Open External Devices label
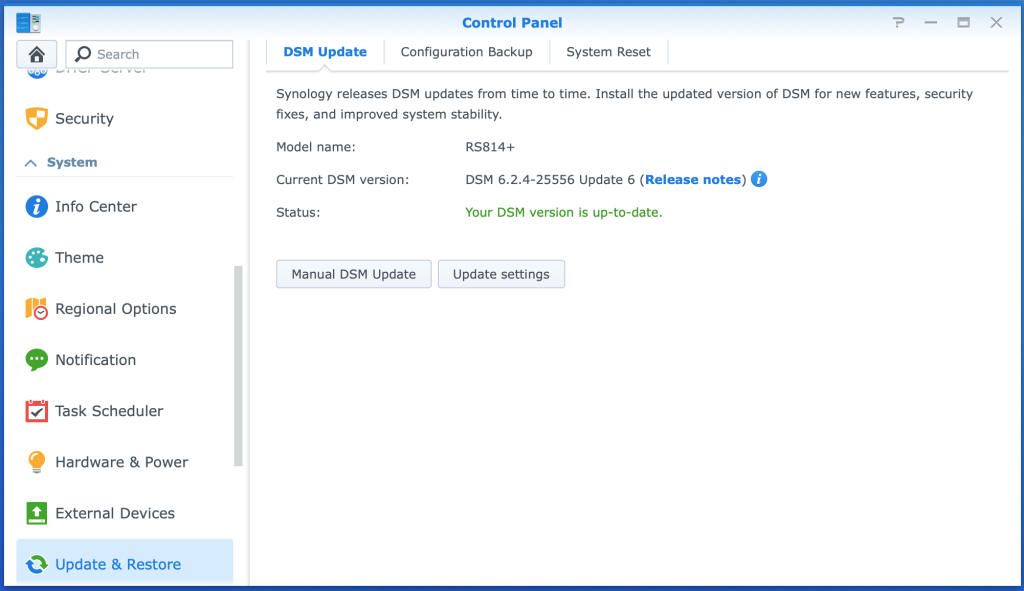This screenshot has width=1024, height=591. [115, 513]
